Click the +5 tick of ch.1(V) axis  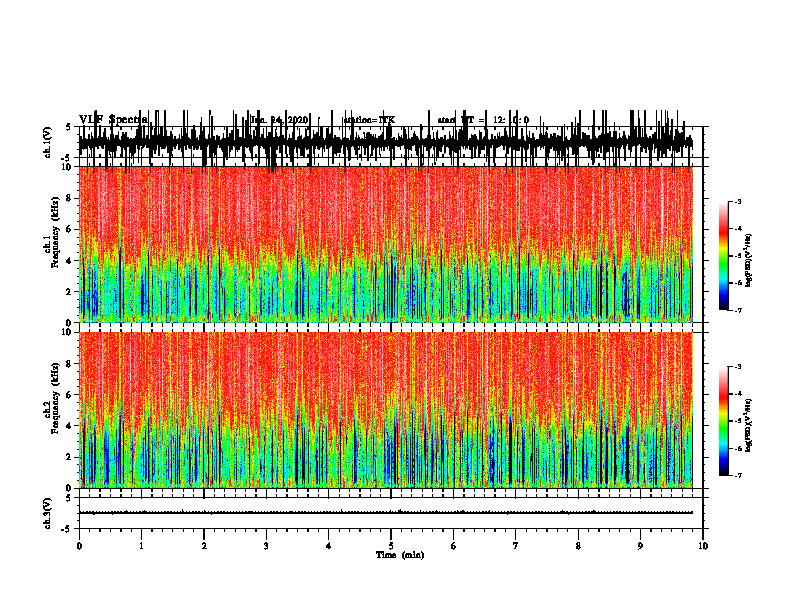coord(68,127)
